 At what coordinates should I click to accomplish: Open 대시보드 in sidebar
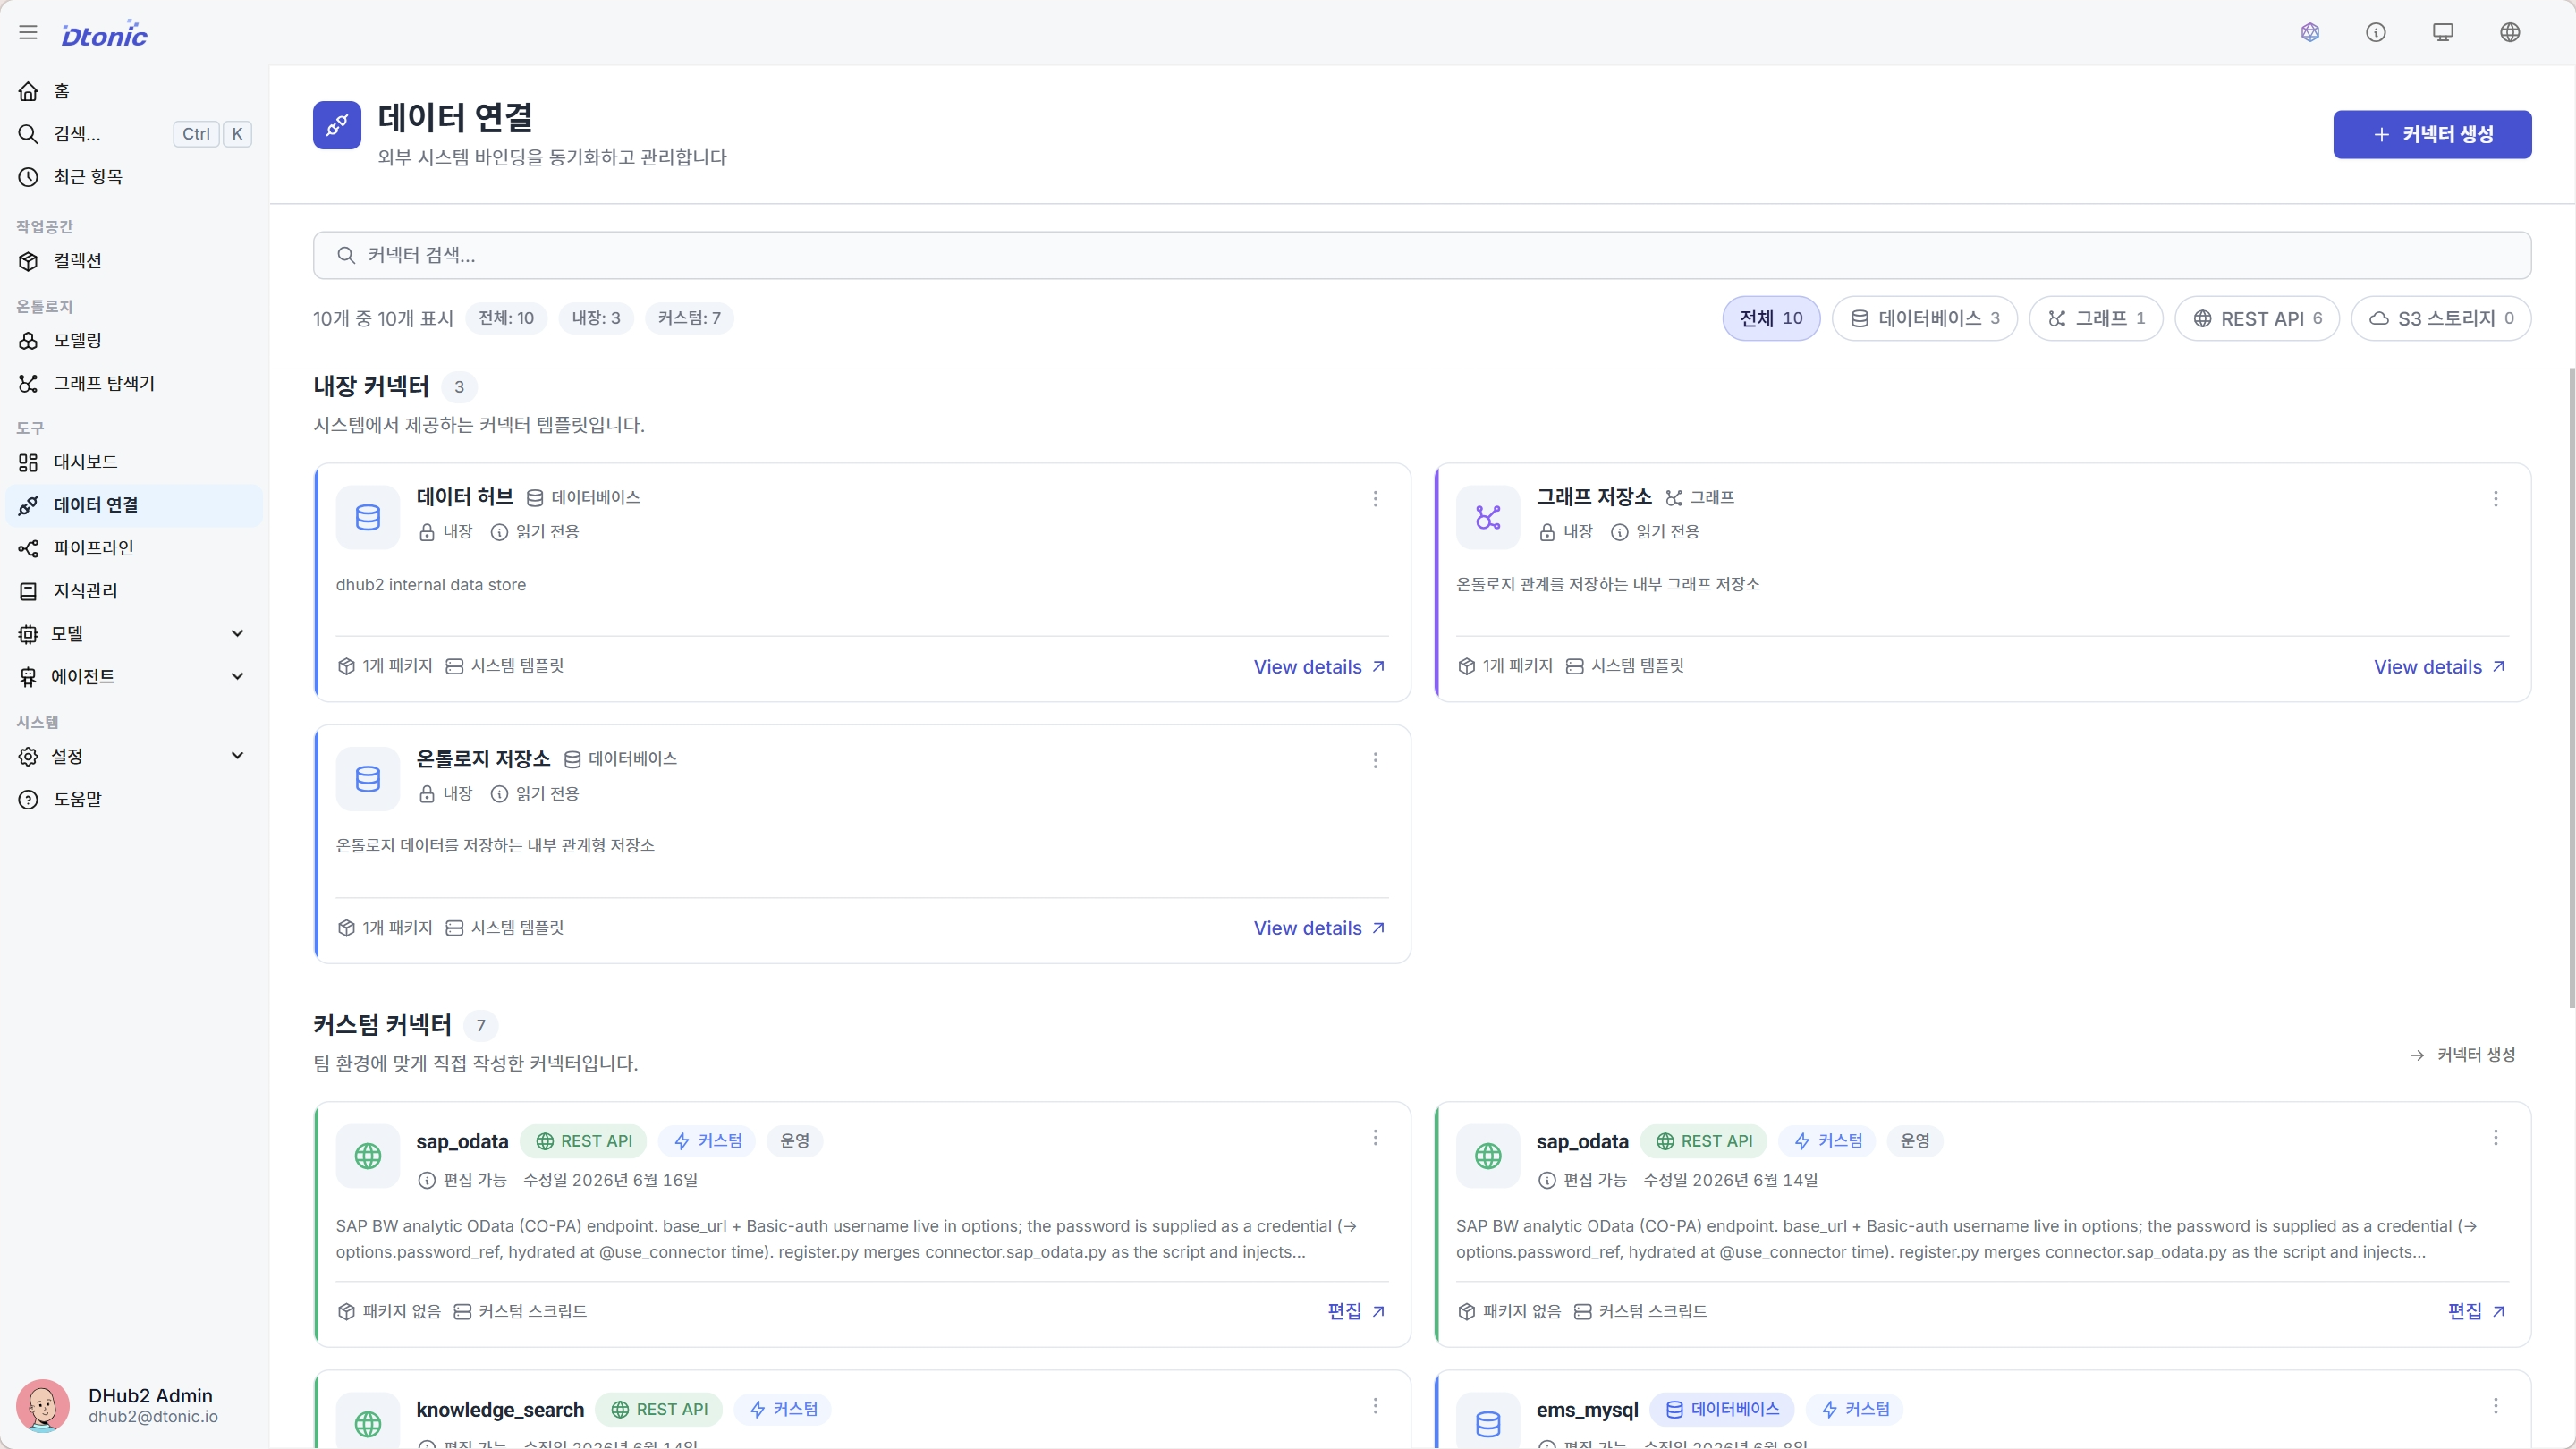134,462
